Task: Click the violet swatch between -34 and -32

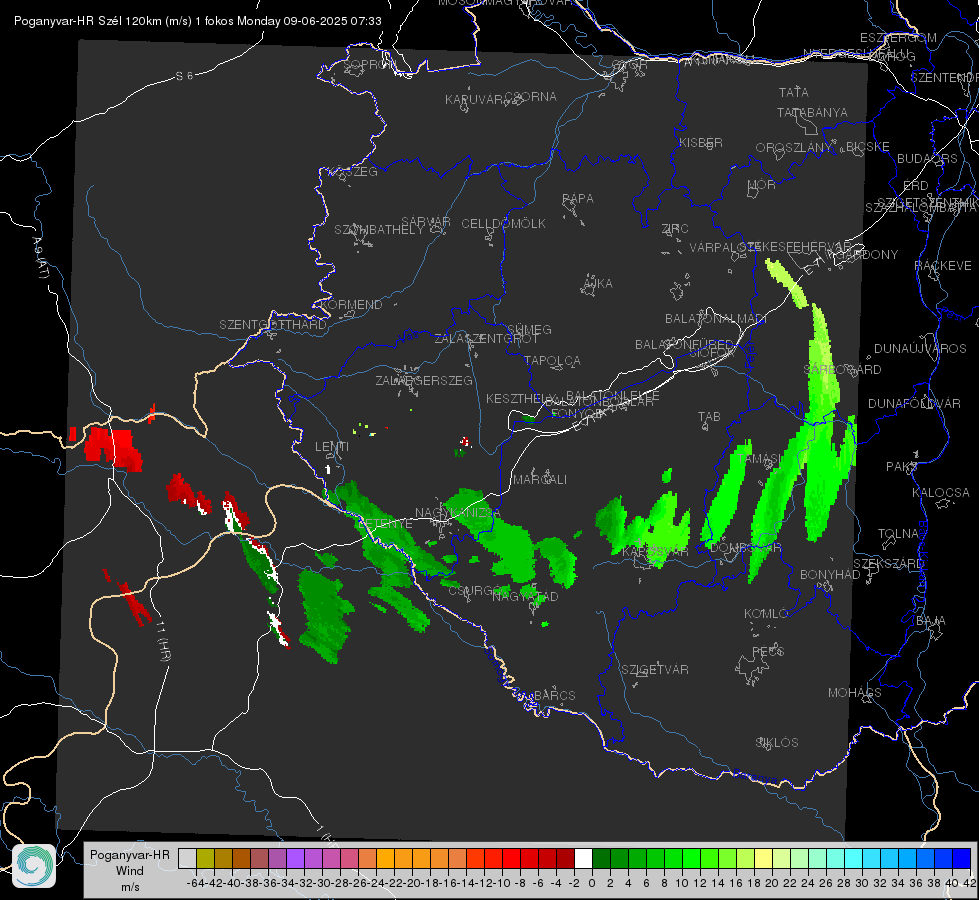Action: 295,859
